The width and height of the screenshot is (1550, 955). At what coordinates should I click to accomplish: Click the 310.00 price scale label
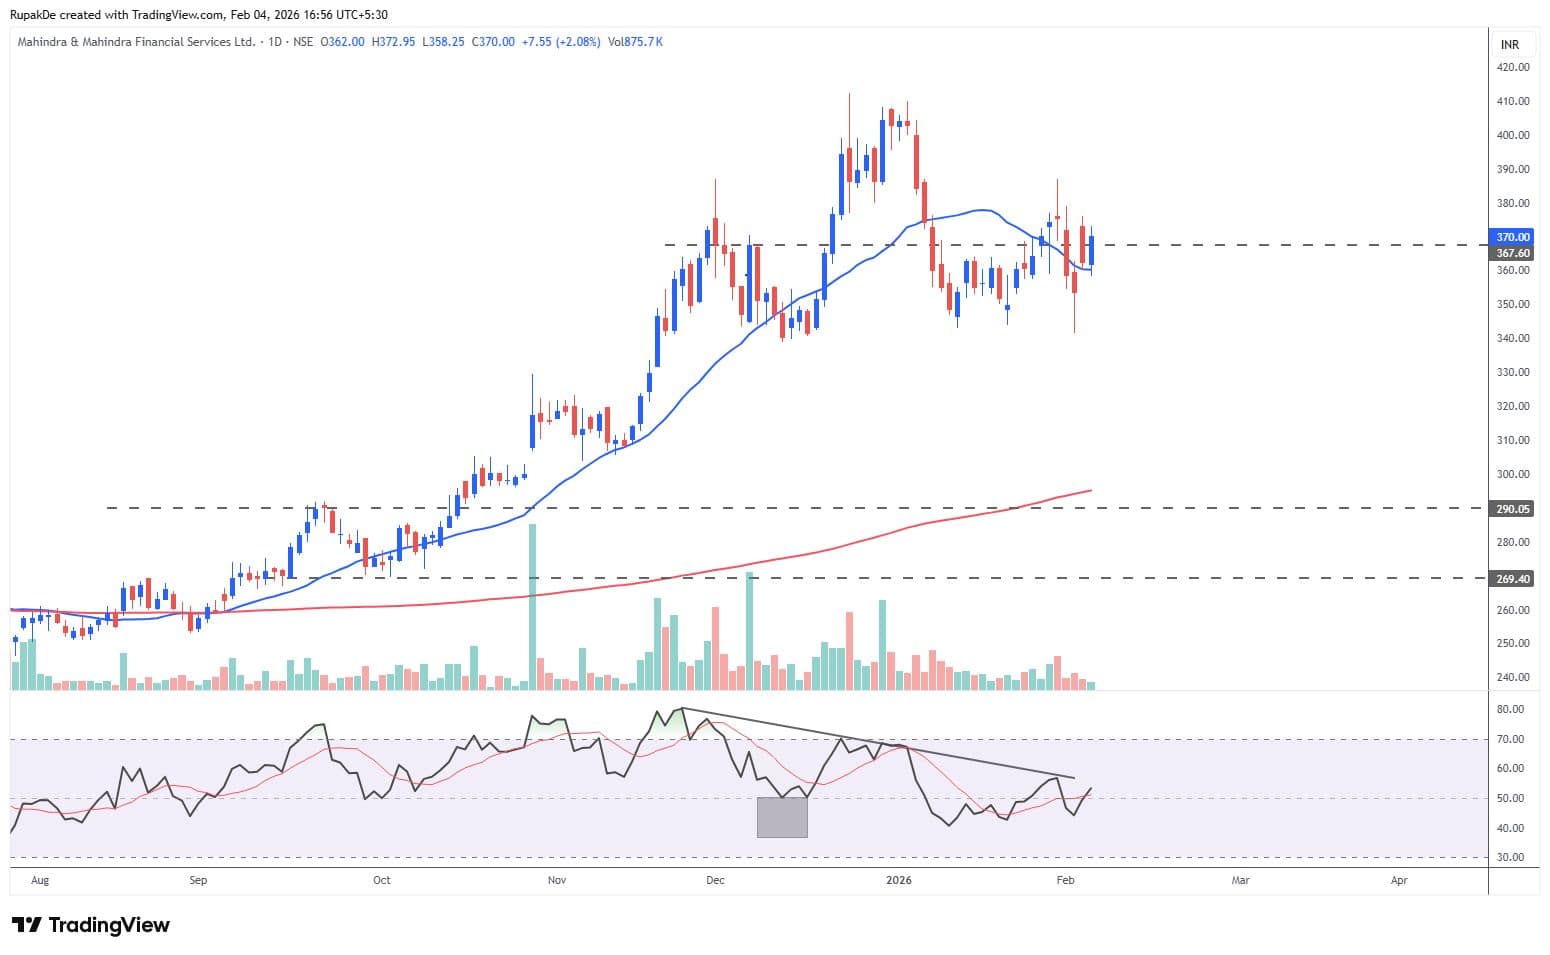tap(1513, 440)
